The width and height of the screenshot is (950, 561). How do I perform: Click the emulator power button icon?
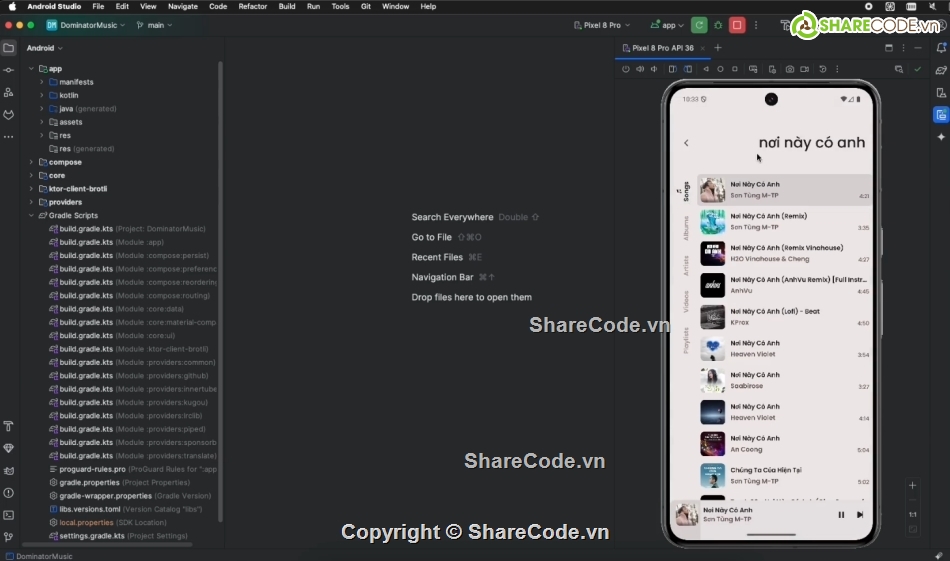coord(626,69)
